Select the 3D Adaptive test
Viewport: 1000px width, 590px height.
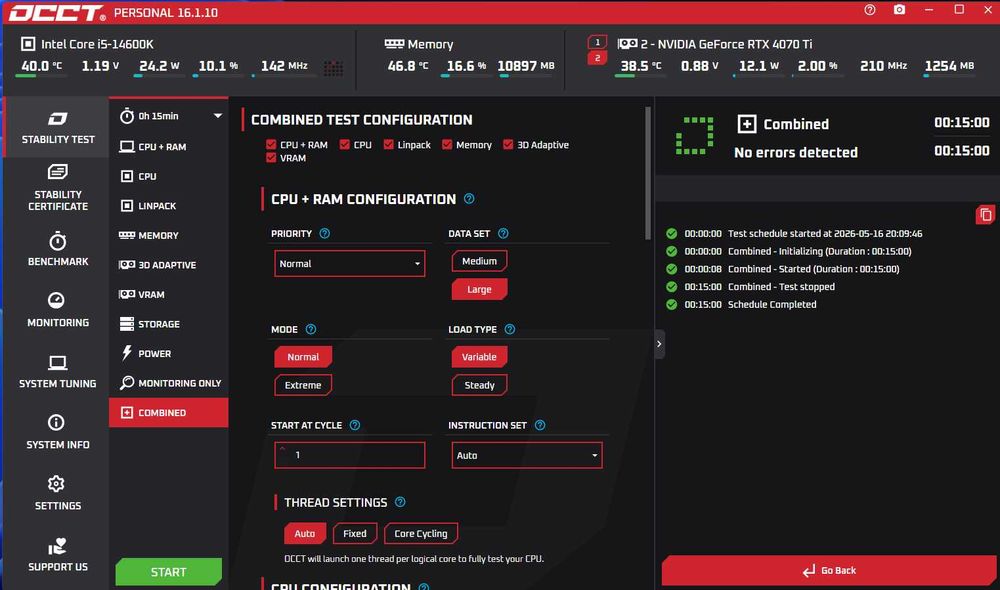pyautogui.click(x=168, y=265)
